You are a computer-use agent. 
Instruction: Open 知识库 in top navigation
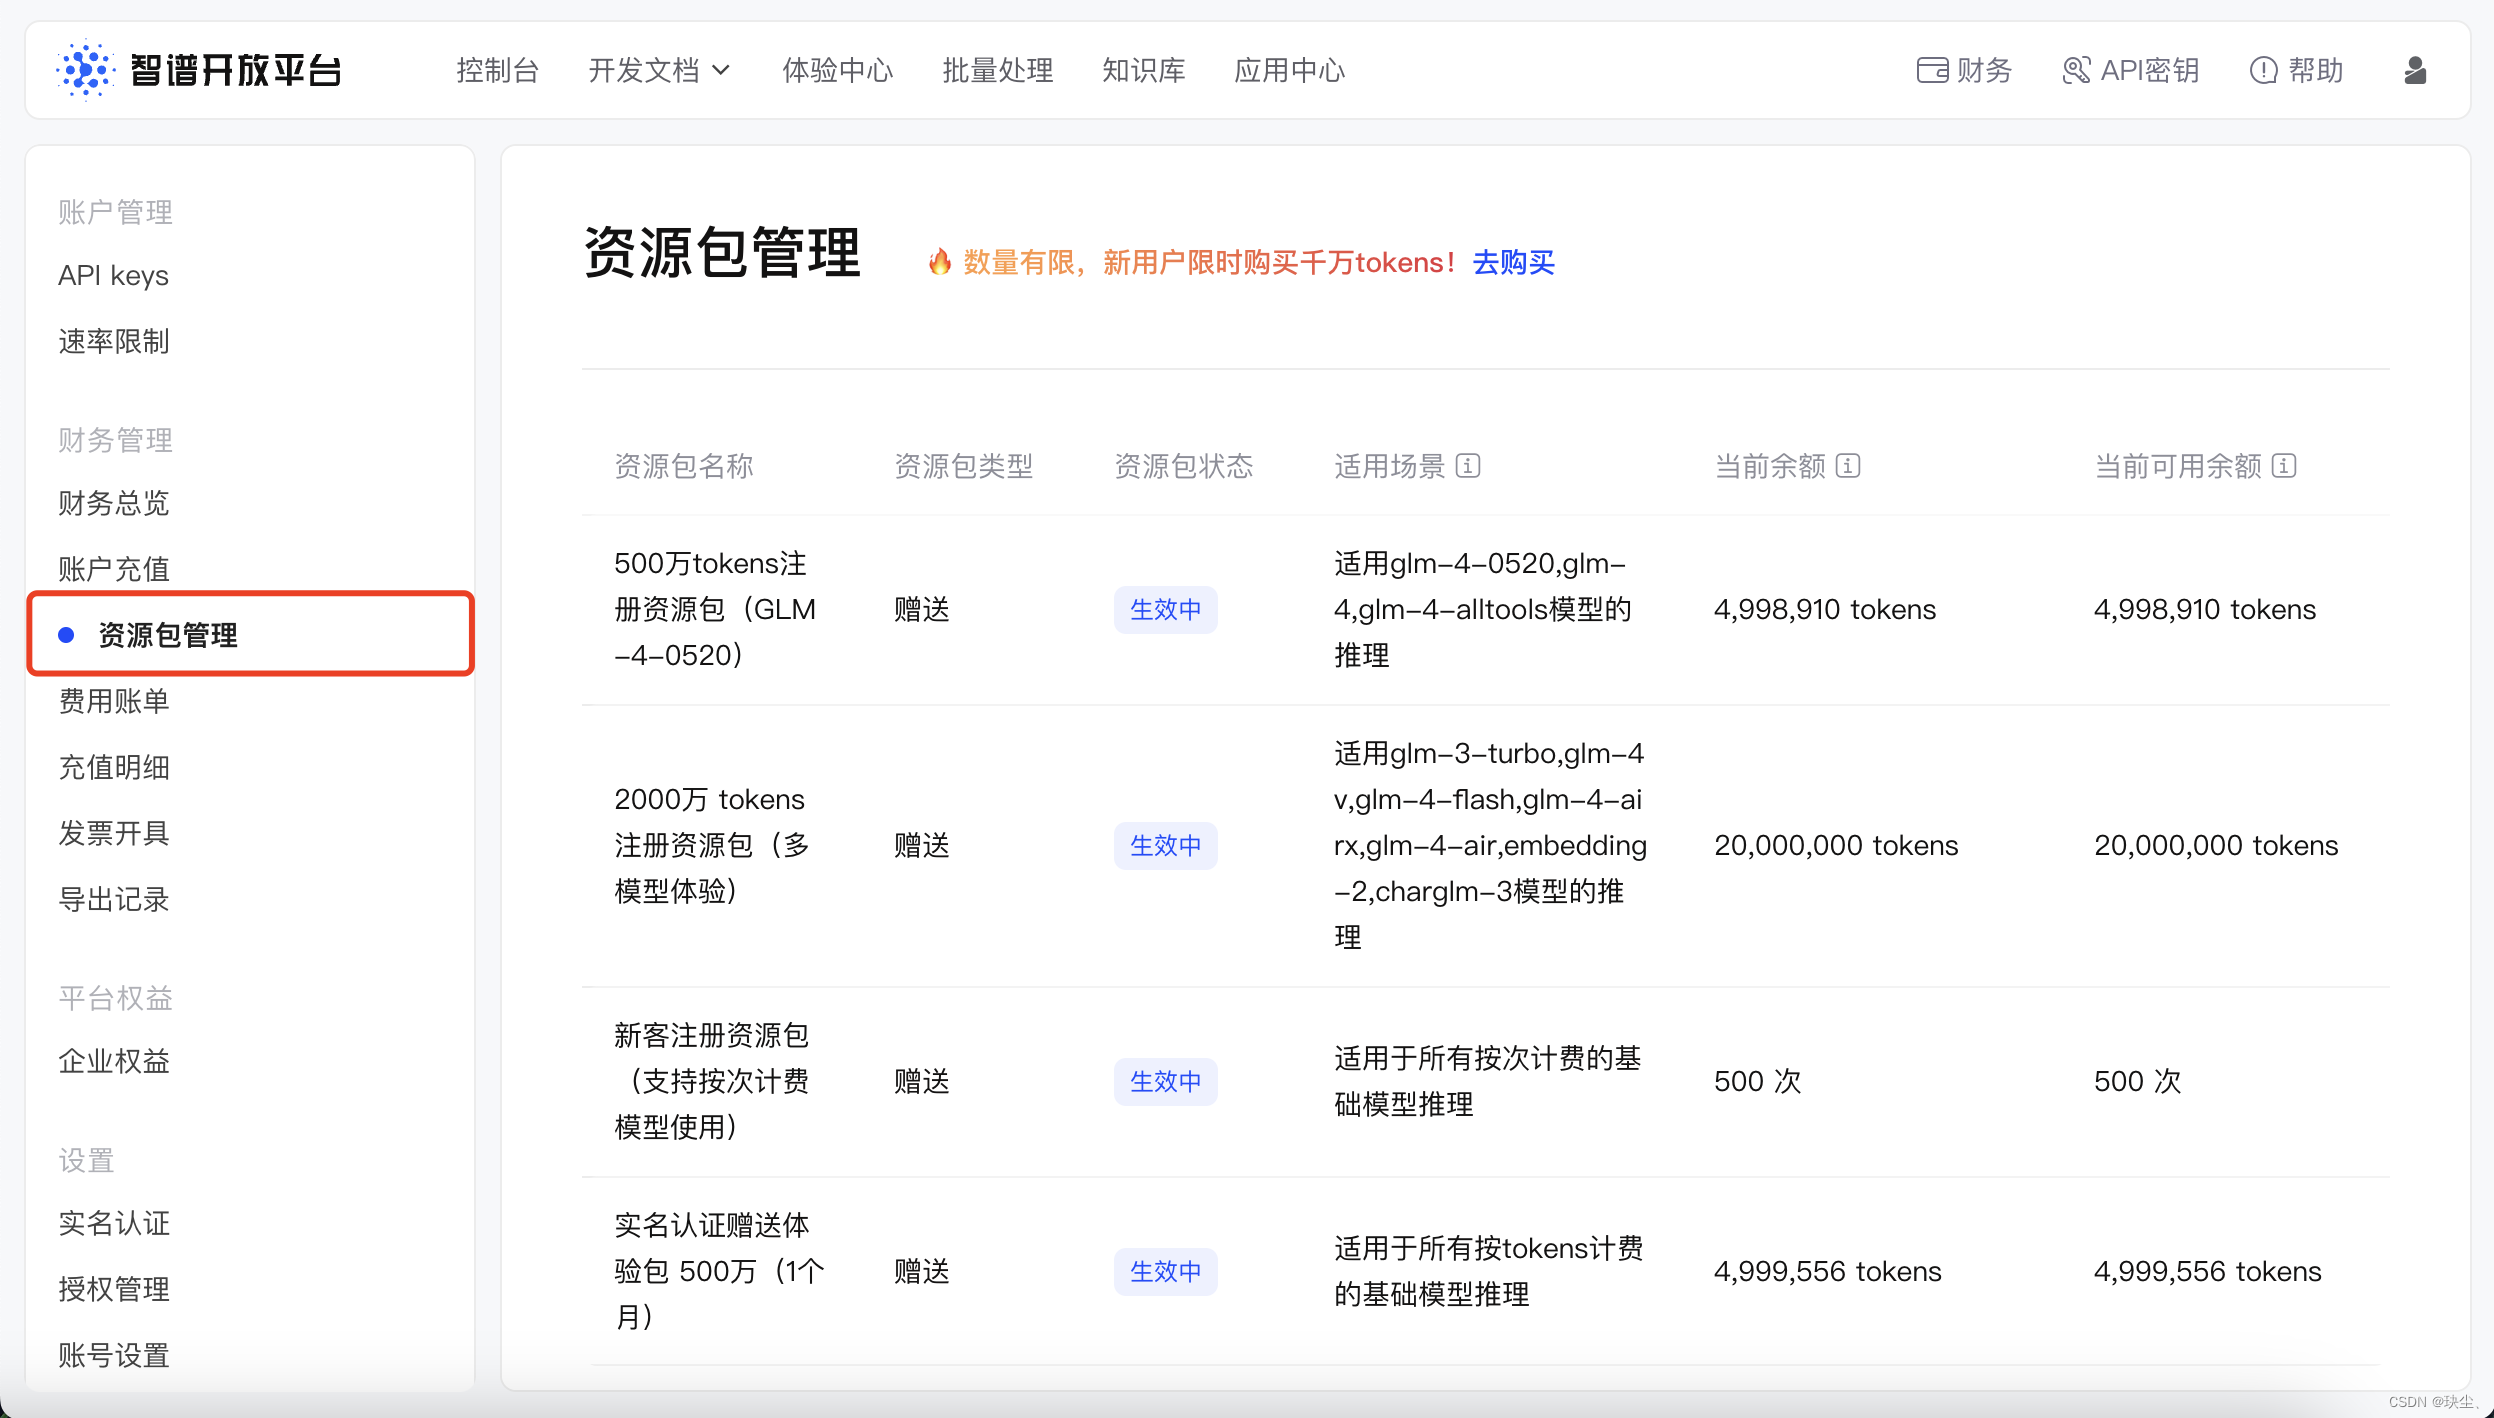[x=1143, y=70]
